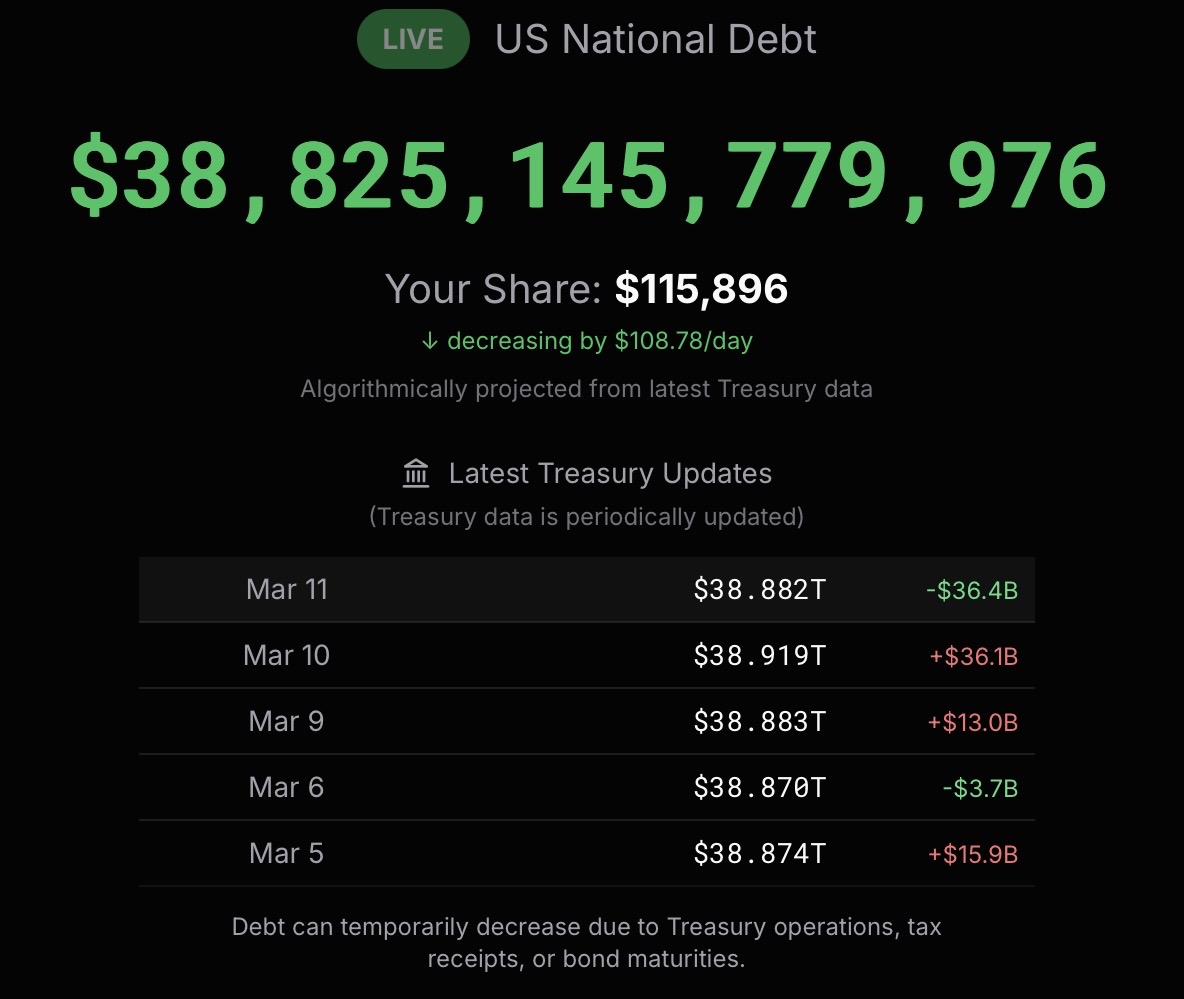Select the Mar 11 row date
The width and height of the screenshot is (1184, 999).
287,589
